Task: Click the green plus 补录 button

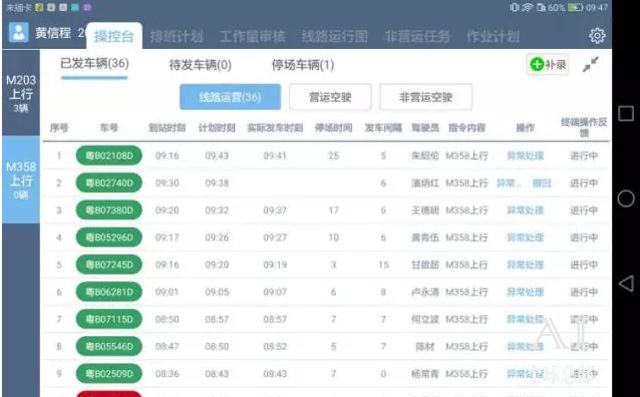Action: pyautogui.click(x=548, y=64)
